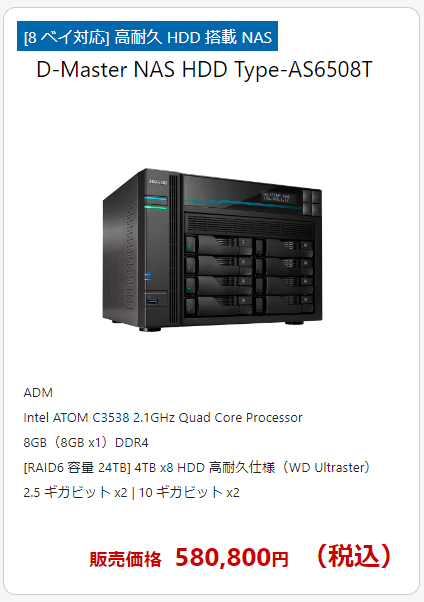The height and width of the screenshot is (602, 424).
Task: Click the 580,800円 sale price
Action: (232, 557)
